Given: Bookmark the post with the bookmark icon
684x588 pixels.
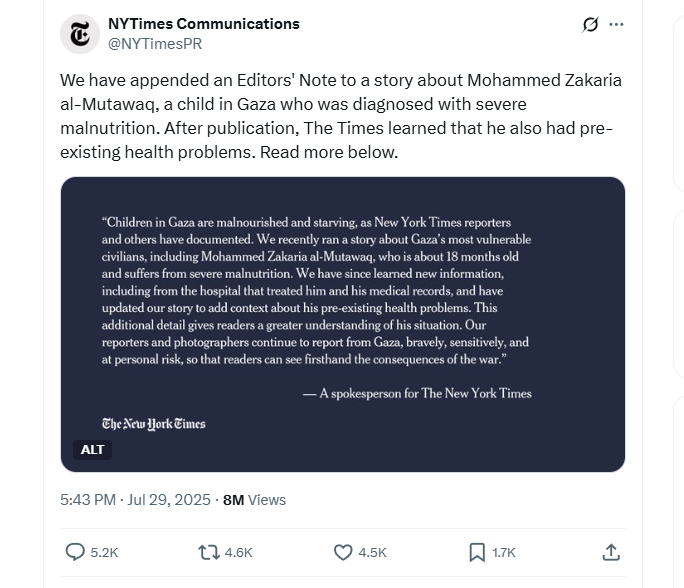Looking at the screenshot, I should [x=477, y=551].
